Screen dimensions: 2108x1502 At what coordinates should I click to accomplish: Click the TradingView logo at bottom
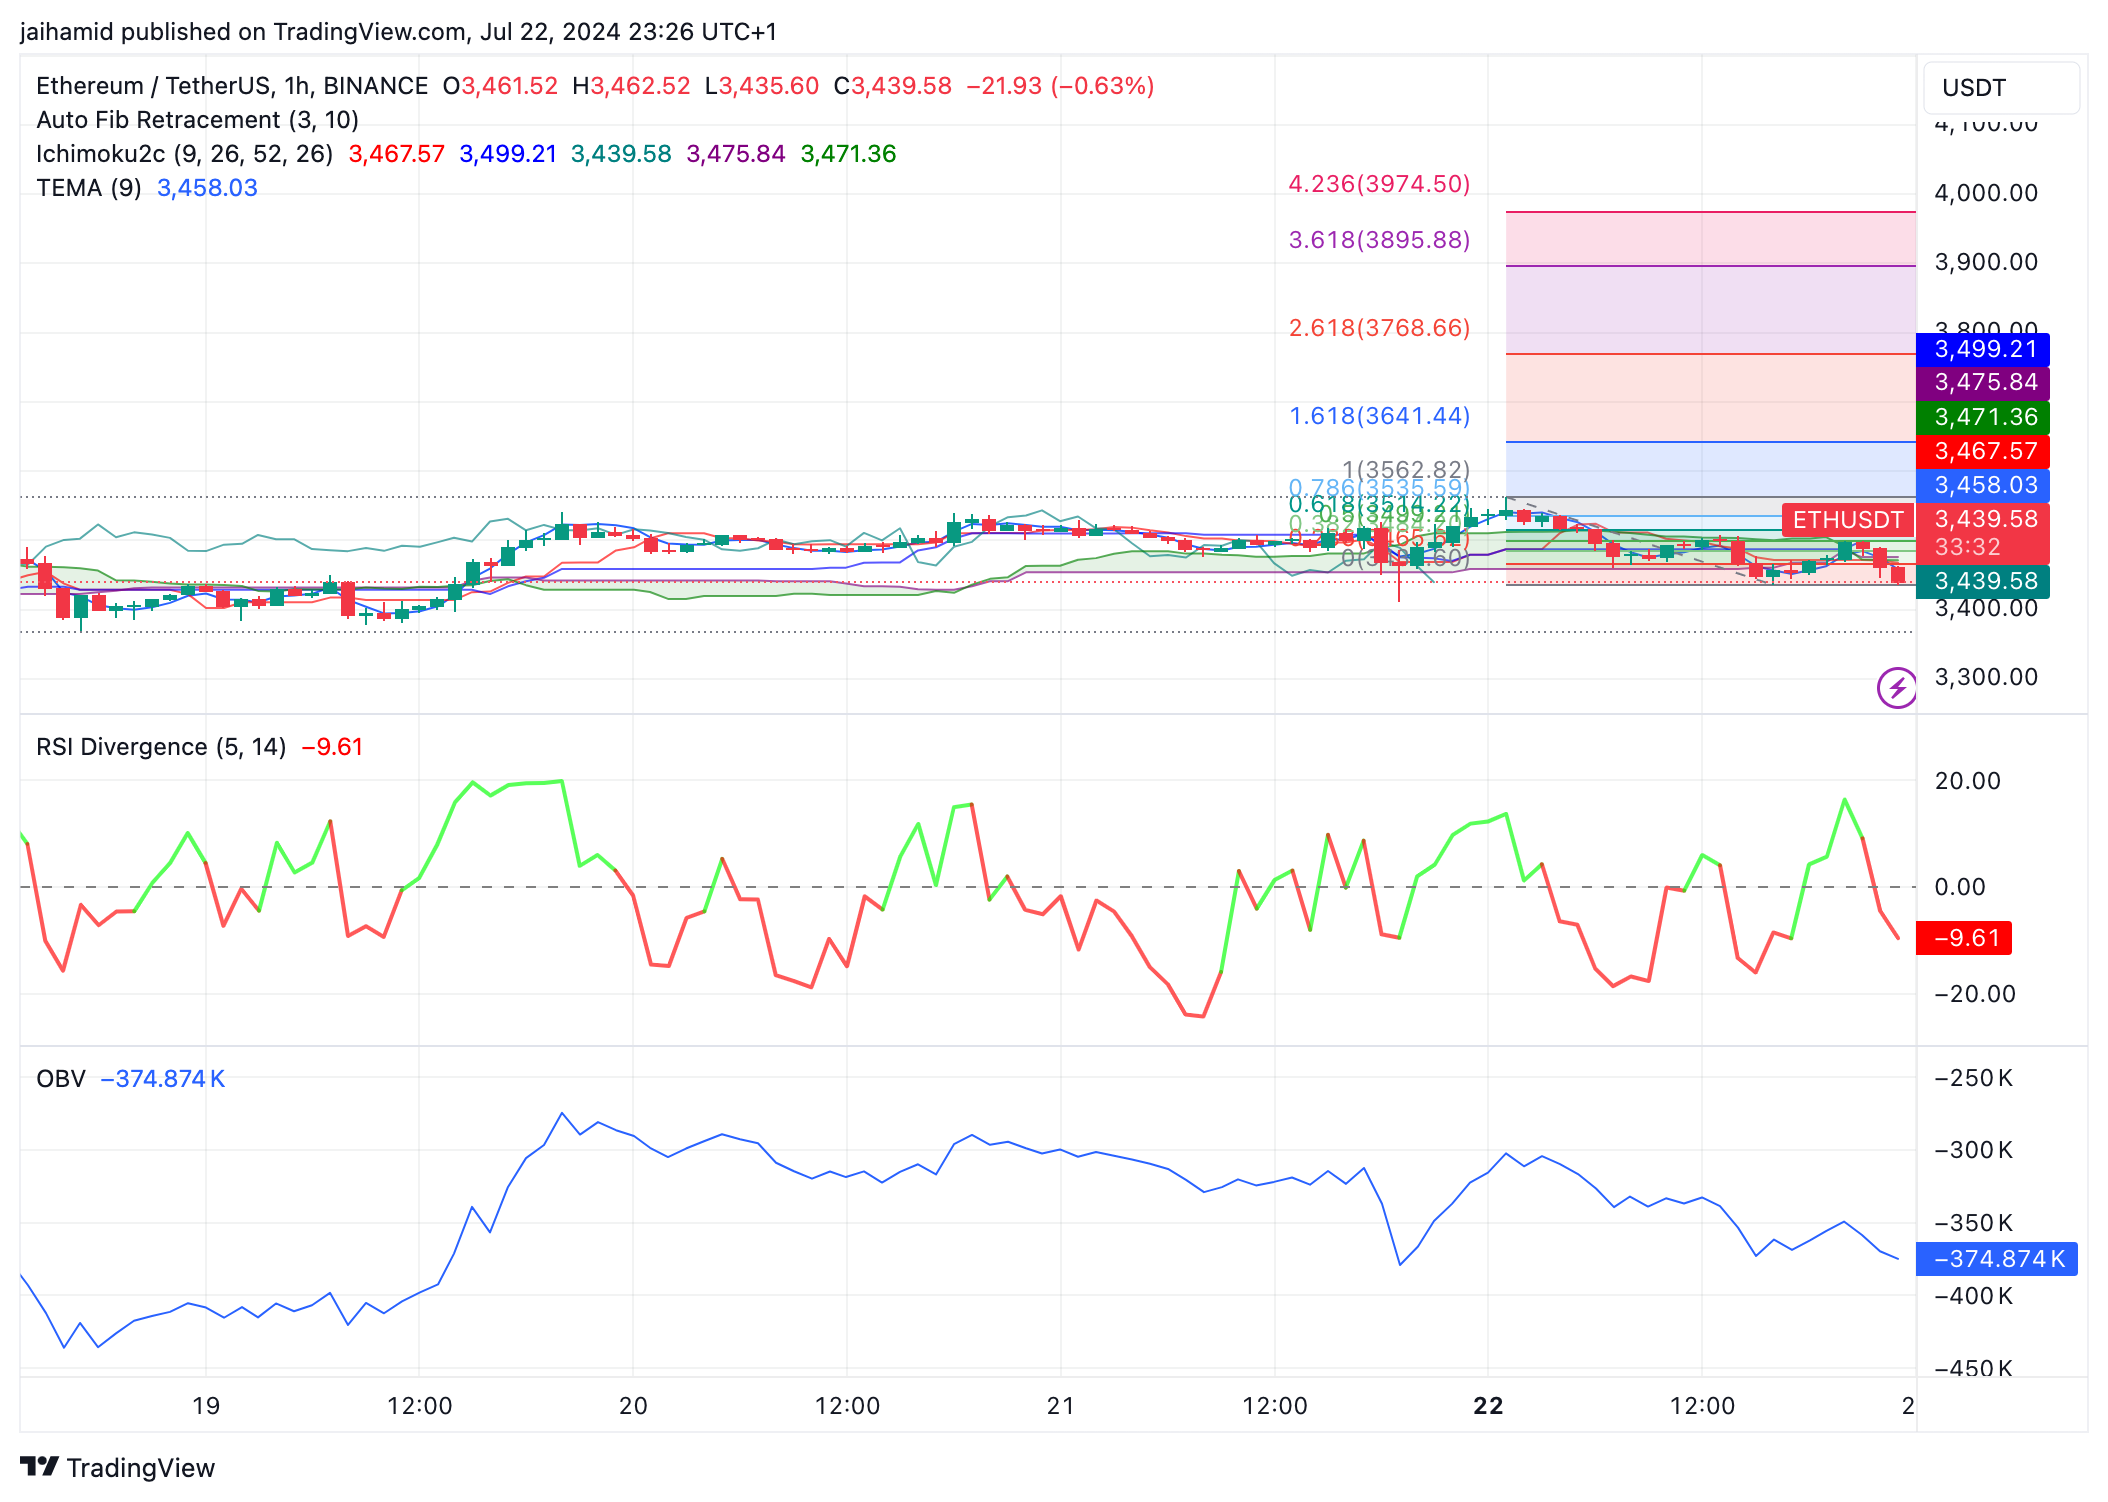click(x=118, y=1467)
